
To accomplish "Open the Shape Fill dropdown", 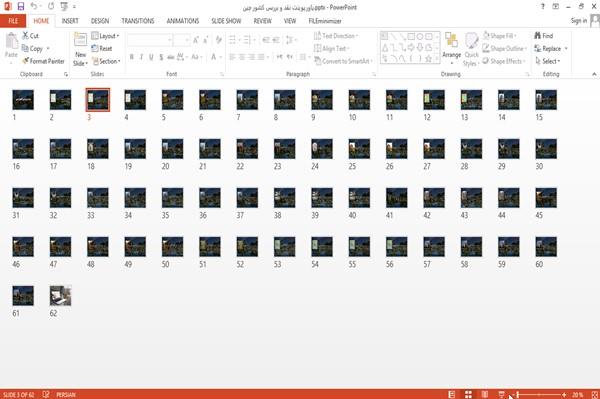I will pyautogui.click(x=499, y=36).
